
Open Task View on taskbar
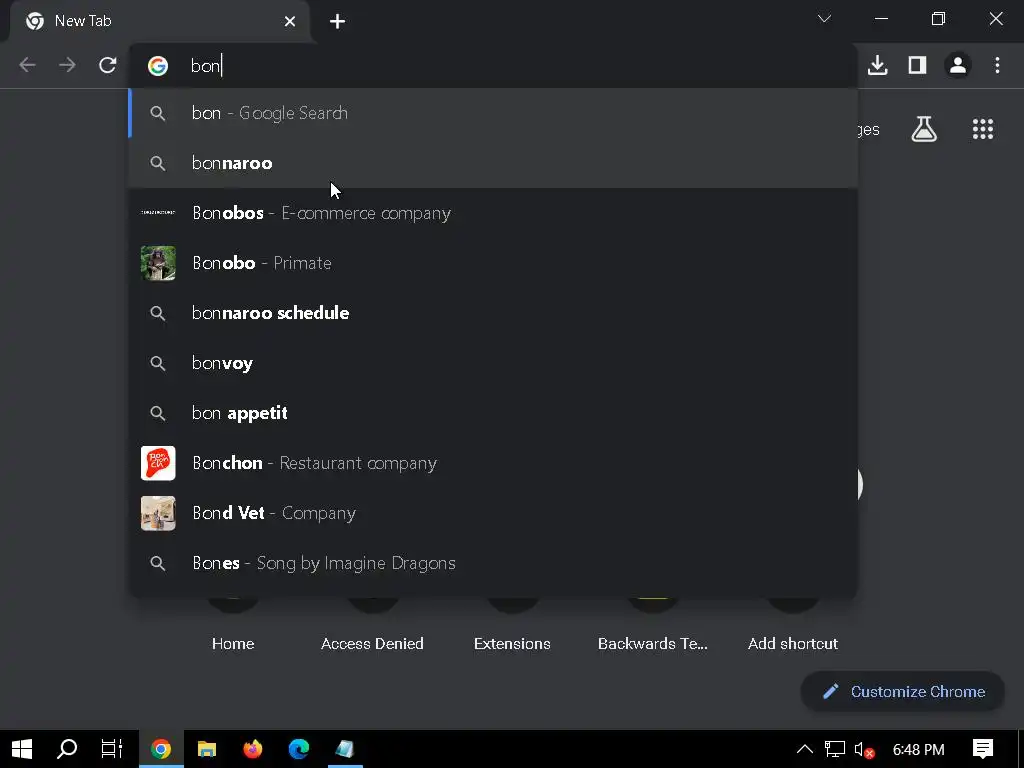tap(112, 749)
